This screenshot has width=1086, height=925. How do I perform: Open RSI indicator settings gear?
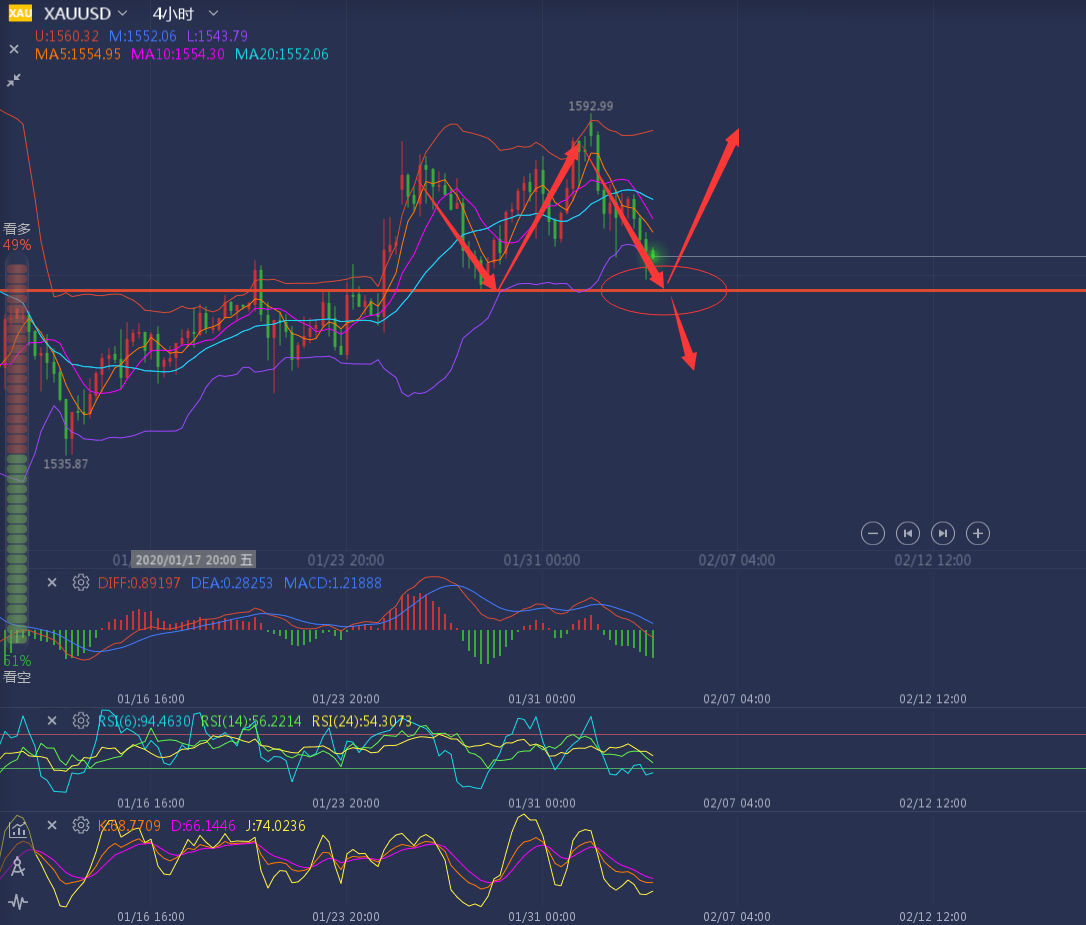click(x=81, y=720)
